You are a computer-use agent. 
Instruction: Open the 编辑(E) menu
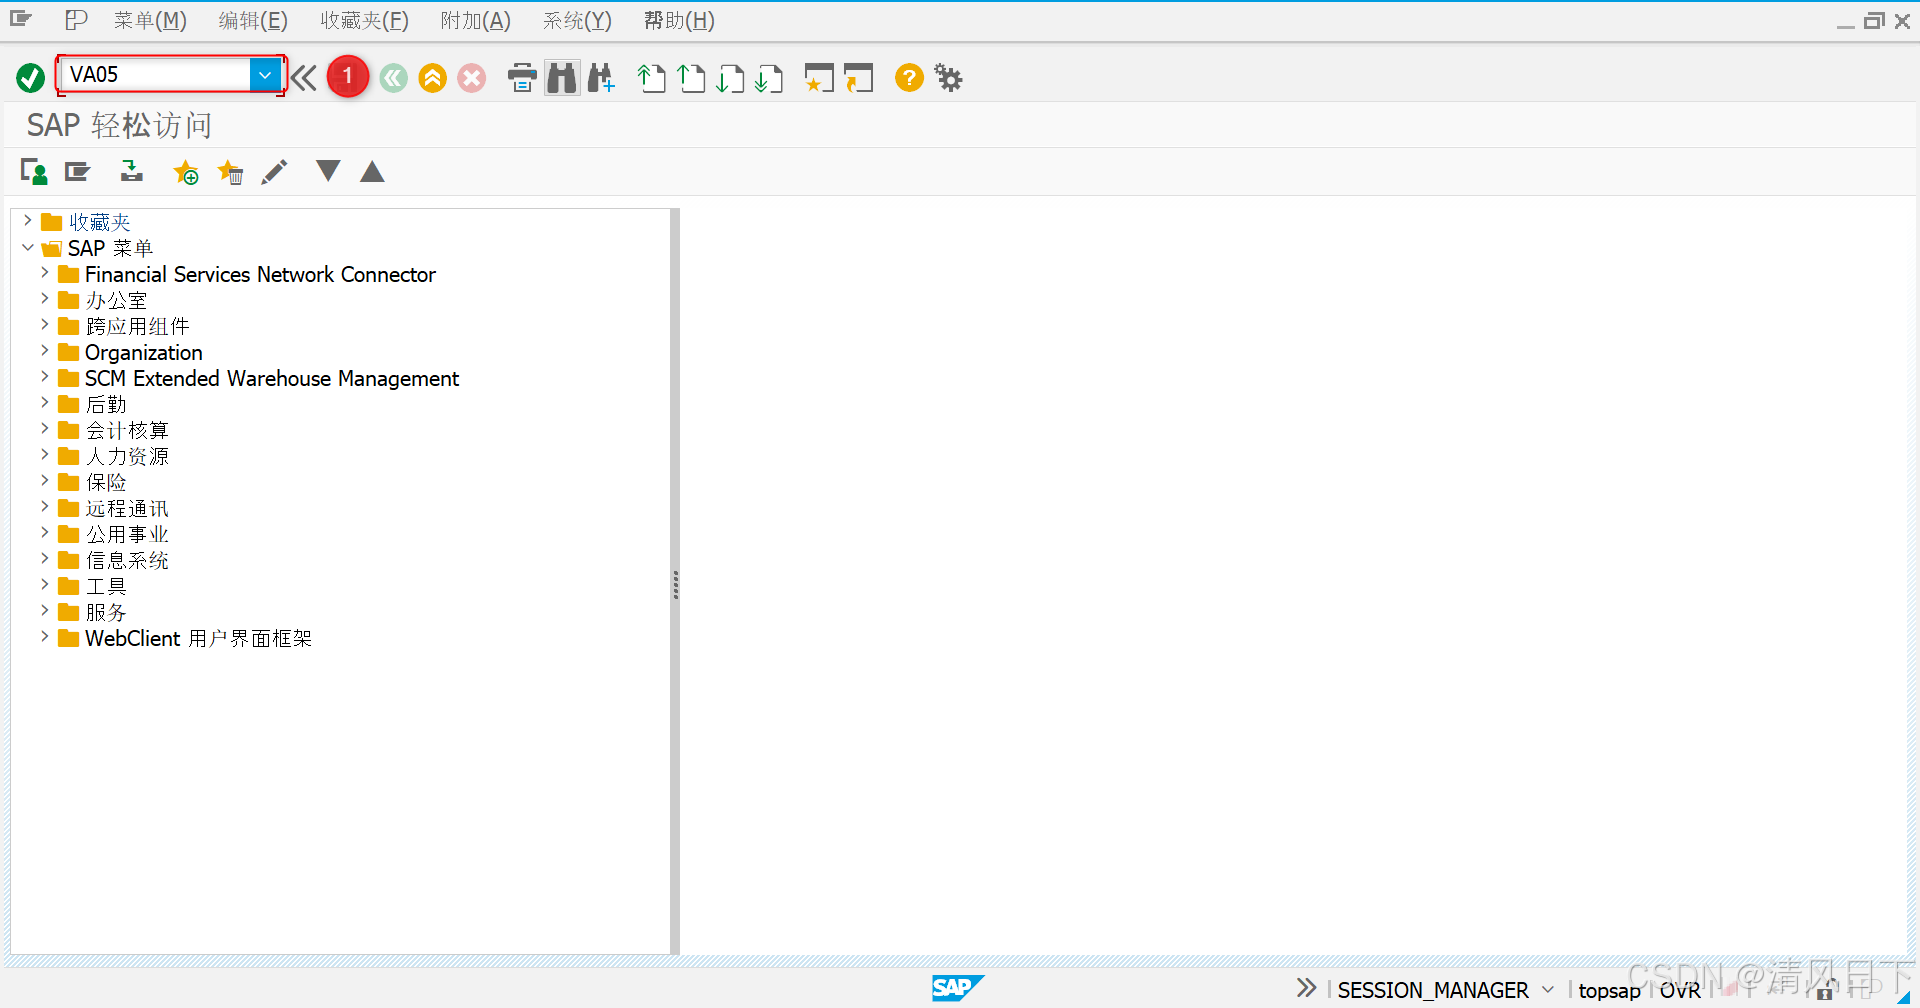[x=253, y=21]
